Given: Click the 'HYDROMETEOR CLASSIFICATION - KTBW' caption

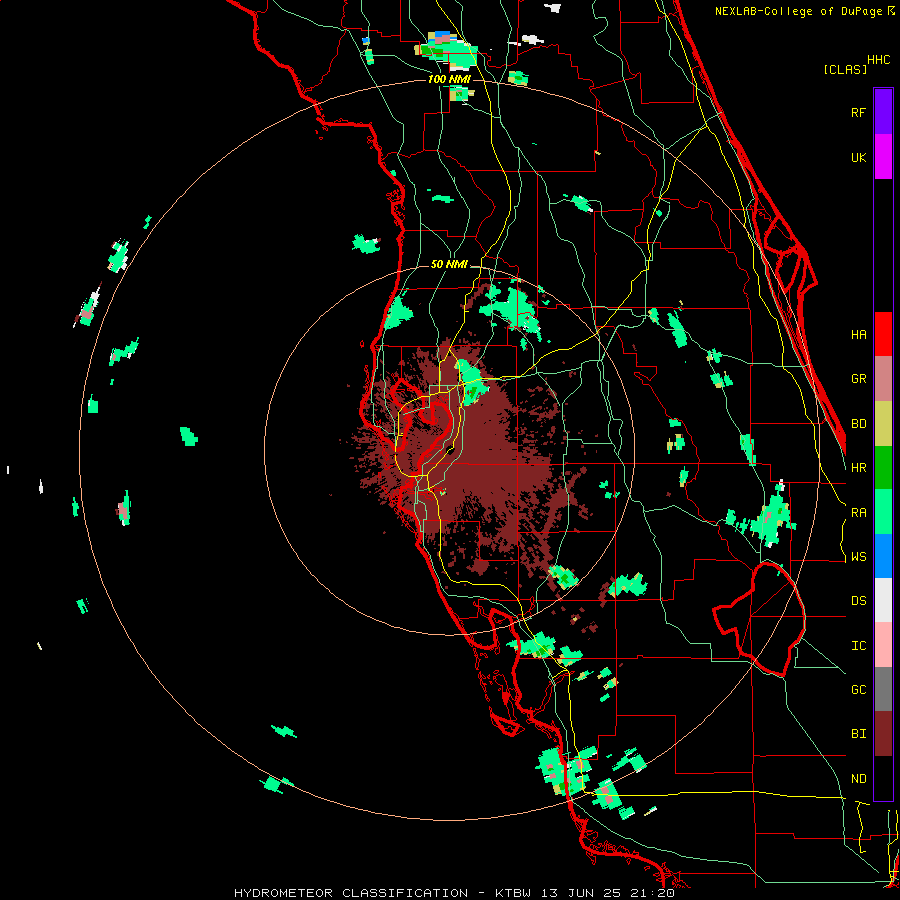Looking at the screenshot, I should (x=382, y=893).
